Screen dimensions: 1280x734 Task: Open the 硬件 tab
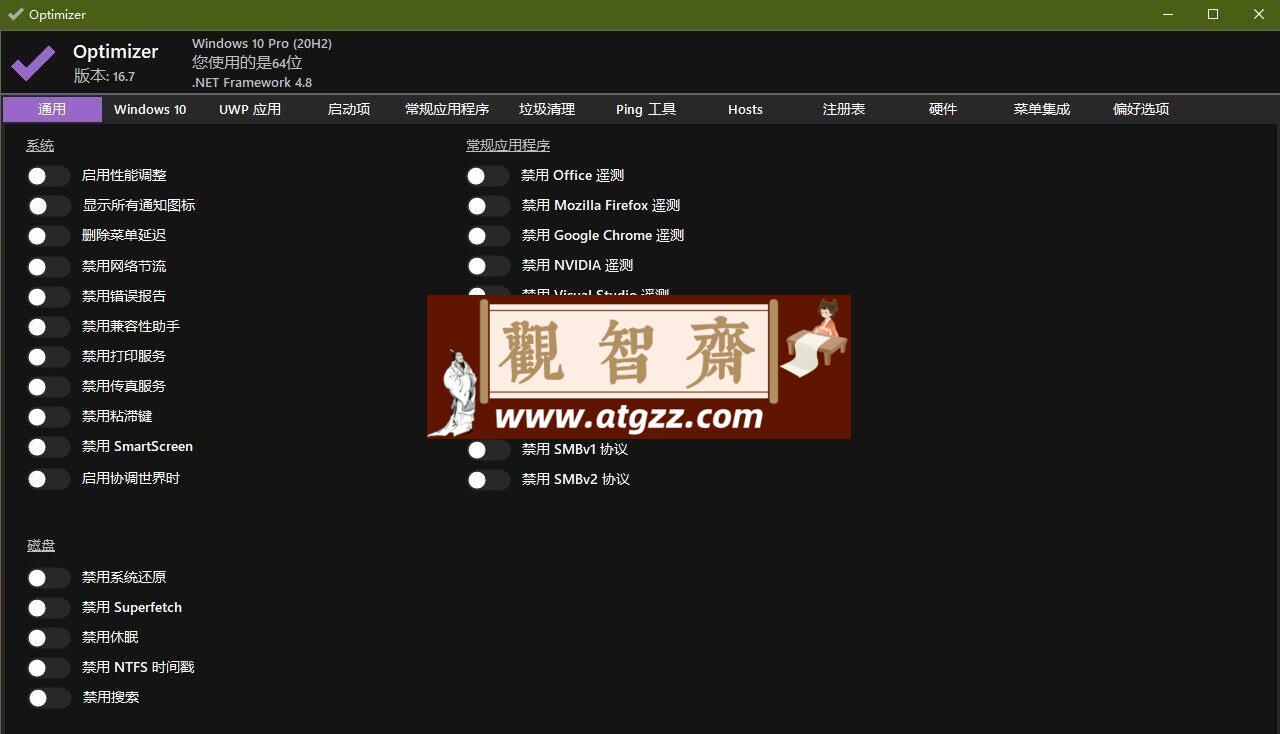click(943, 109)
